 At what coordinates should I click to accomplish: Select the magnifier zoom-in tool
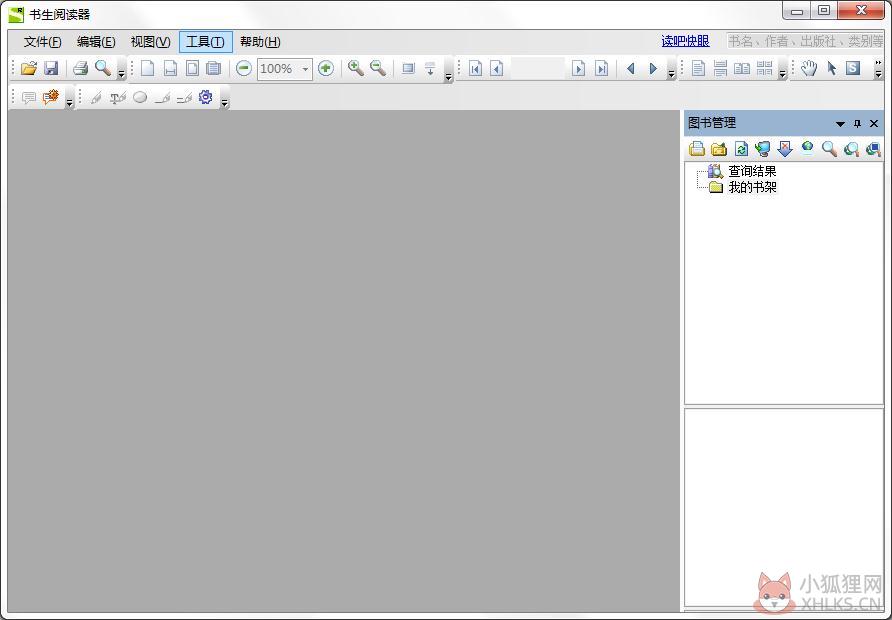356,69
